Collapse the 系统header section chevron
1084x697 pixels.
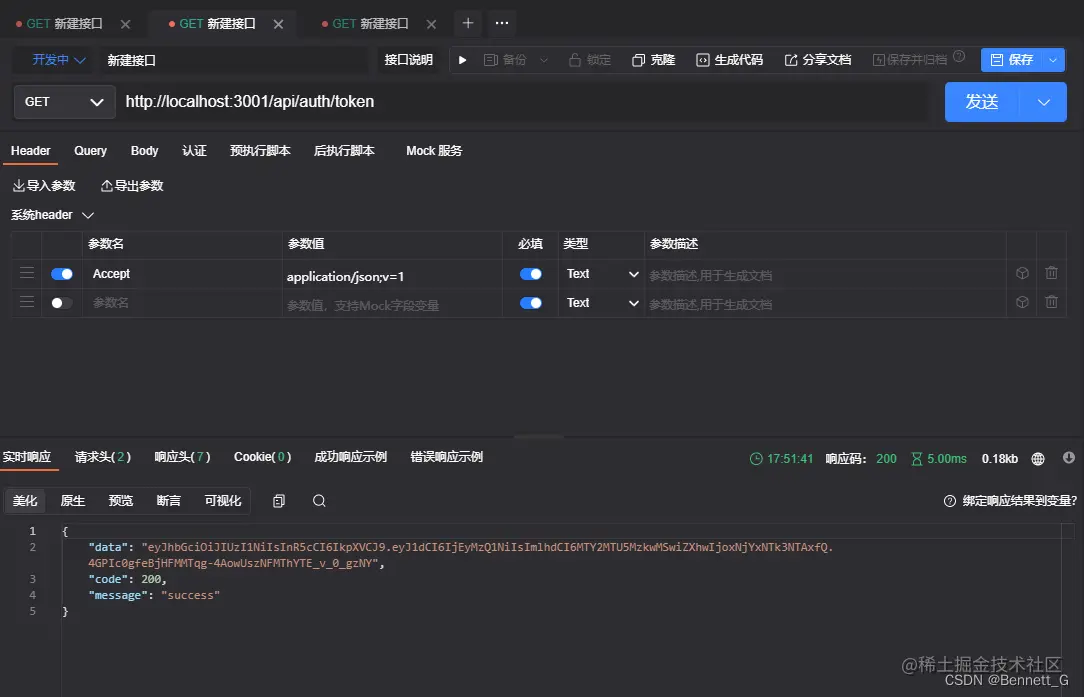coord(87,214)
